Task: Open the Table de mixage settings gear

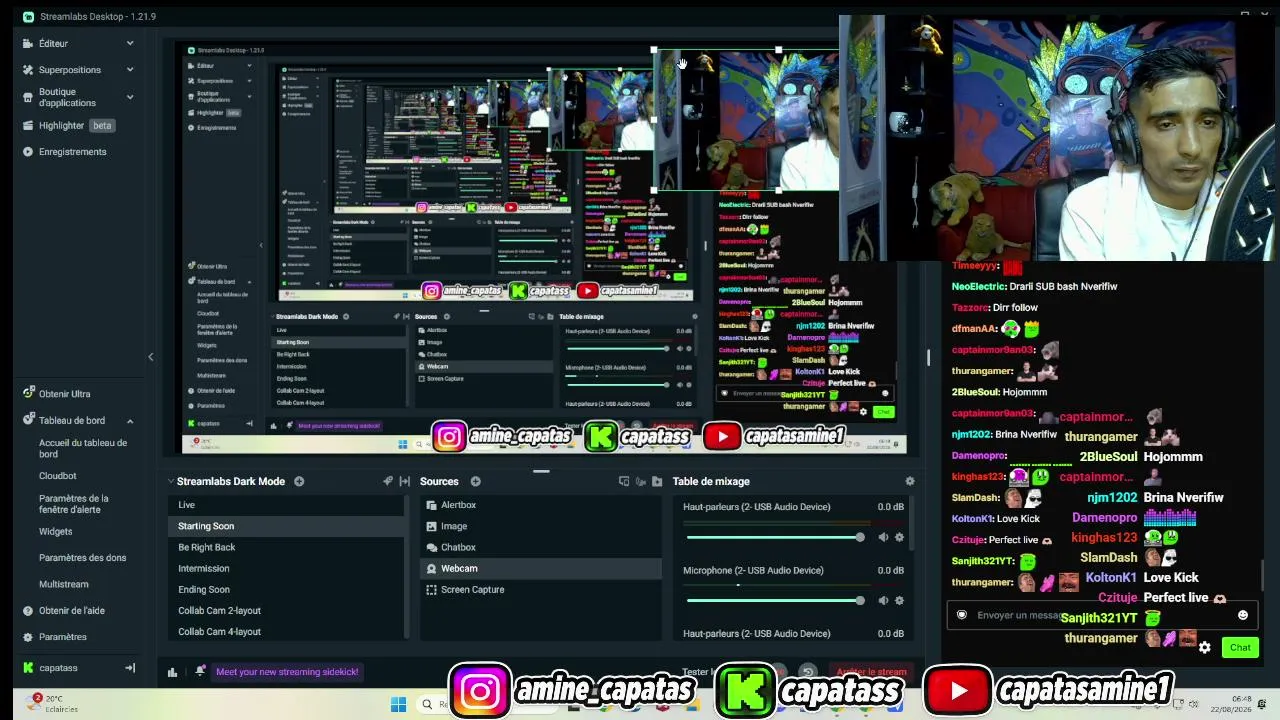Action: (909, 482)
